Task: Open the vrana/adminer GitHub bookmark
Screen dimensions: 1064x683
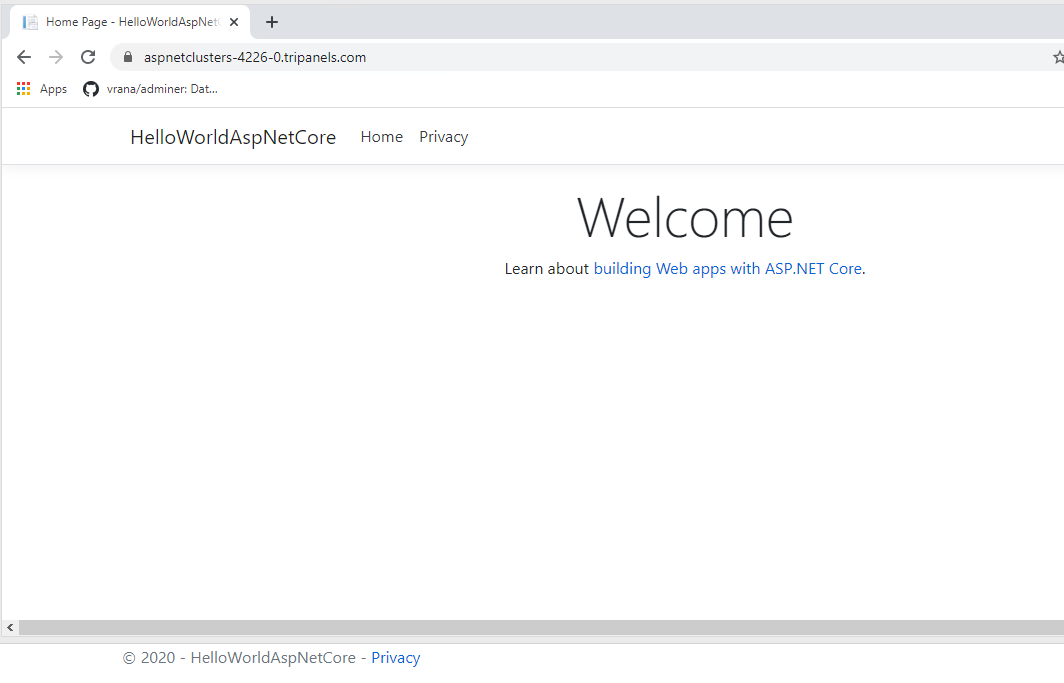Action: click(150, 89)
